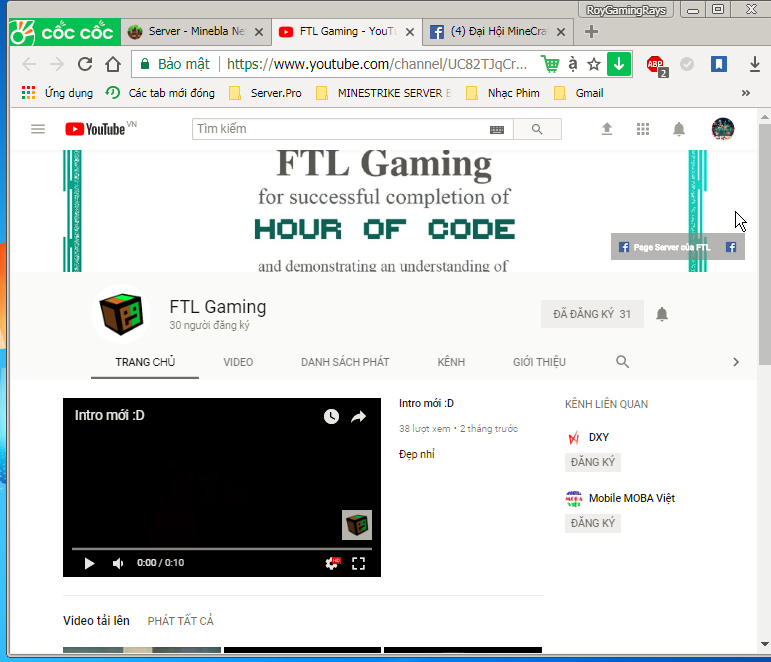Select the TRANG CHỦ channel tab
Screen dimensions: 771x662
(145, 362)
